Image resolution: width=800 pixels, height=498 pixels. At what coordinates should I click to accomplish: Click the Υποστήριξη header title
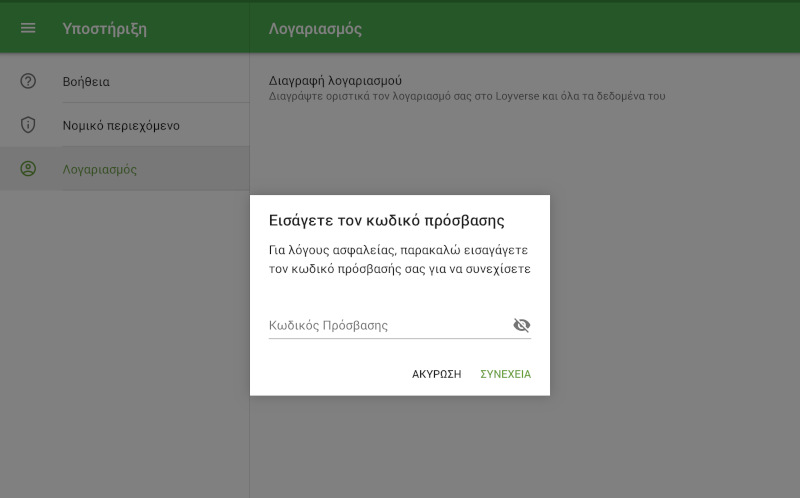pyautogui.click(x=104, y=29)
